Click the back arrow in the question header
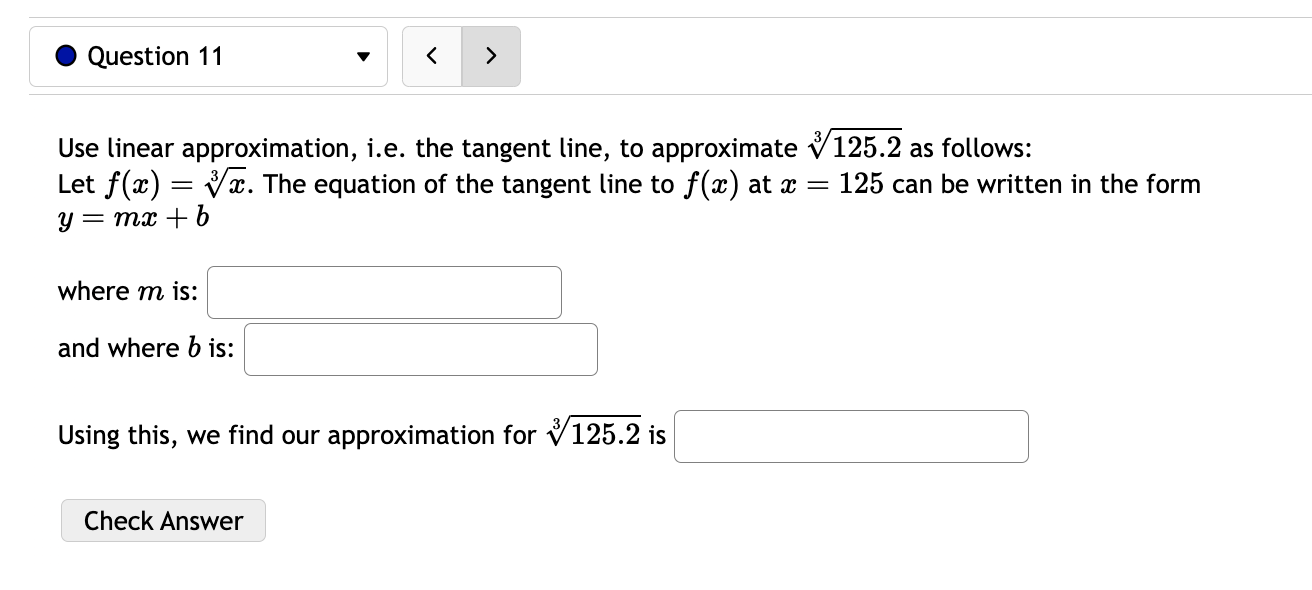 coord(431,56)
